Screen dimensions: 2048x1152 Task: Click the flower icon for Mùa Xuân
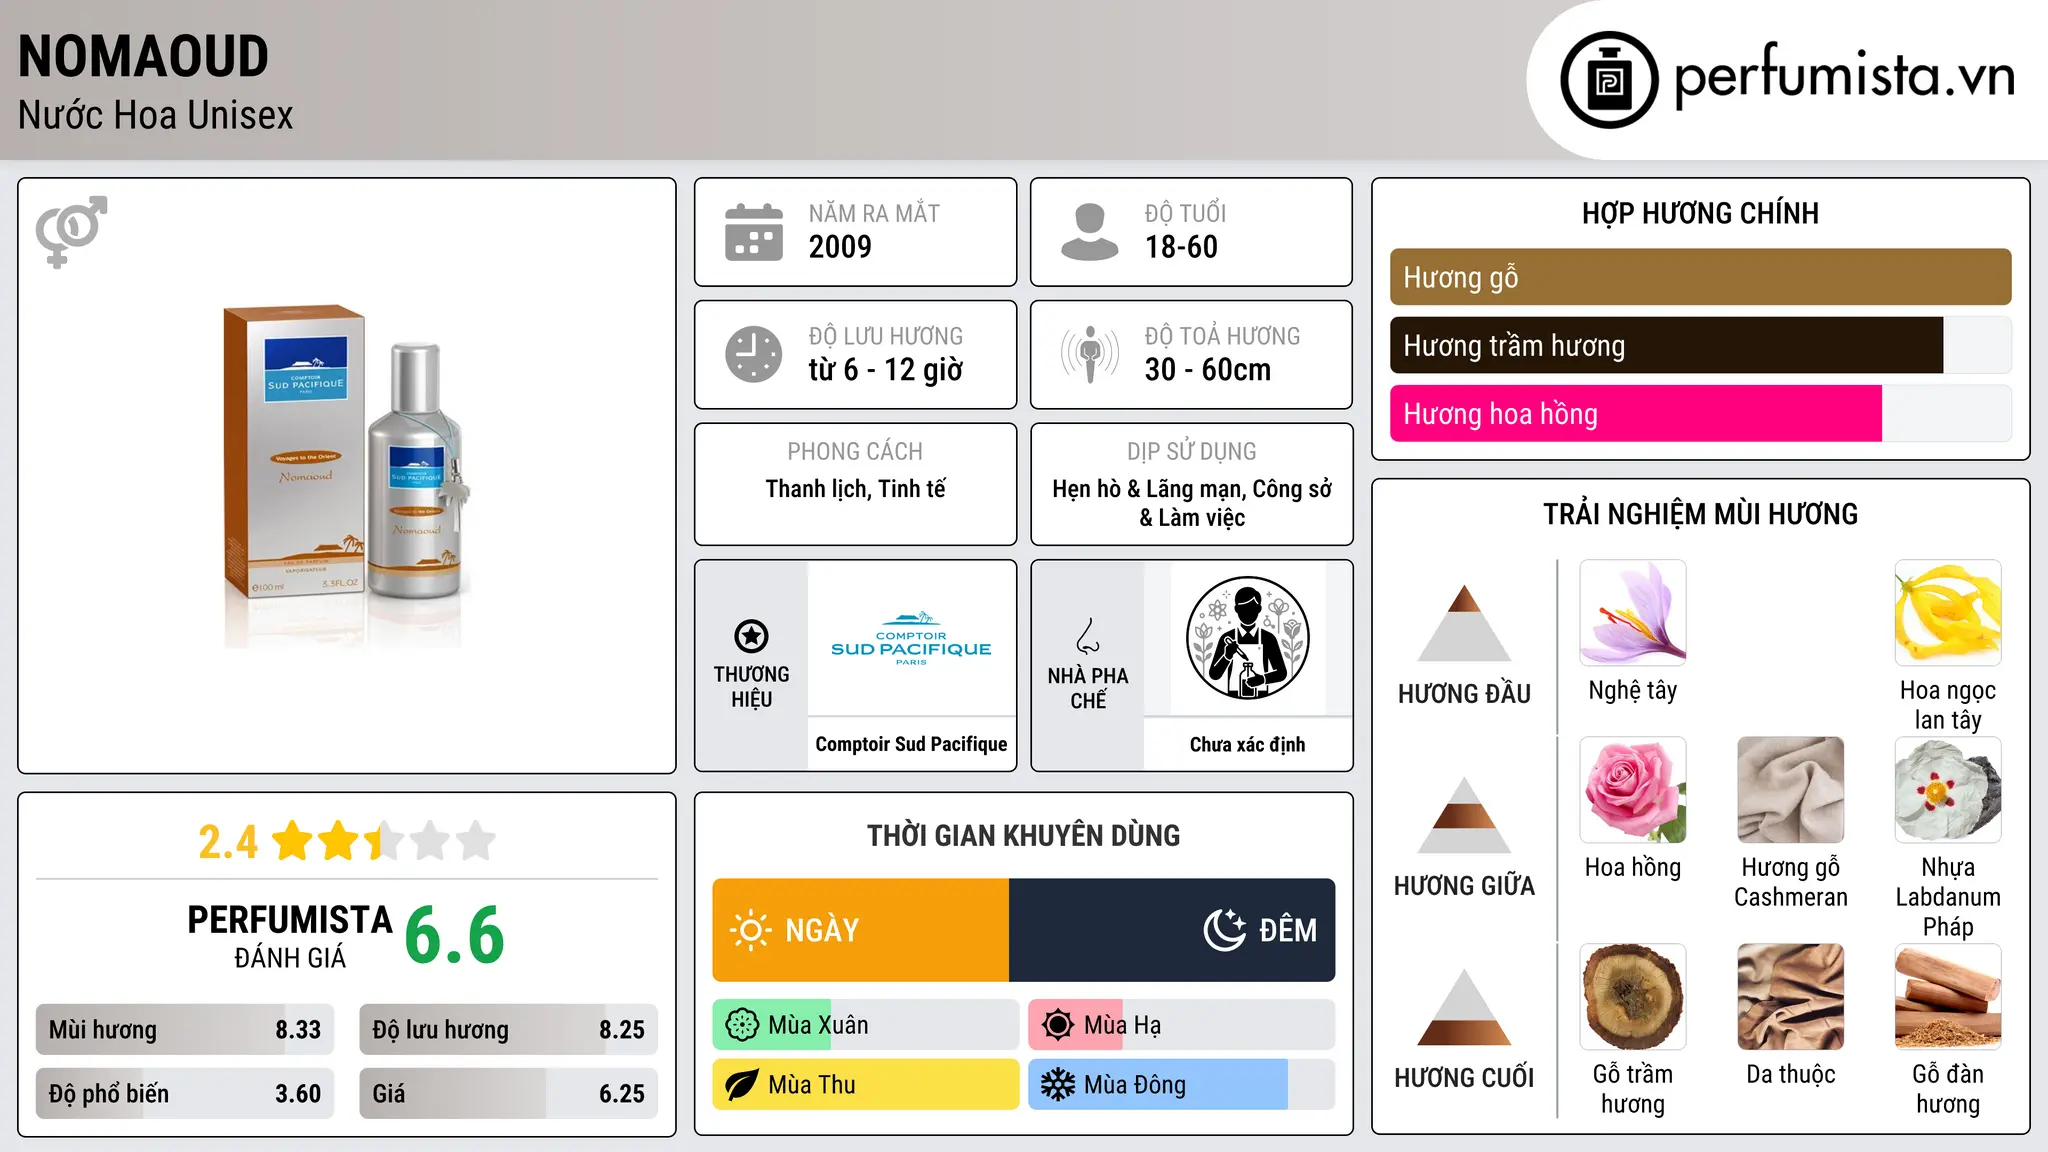point(742,1025)
